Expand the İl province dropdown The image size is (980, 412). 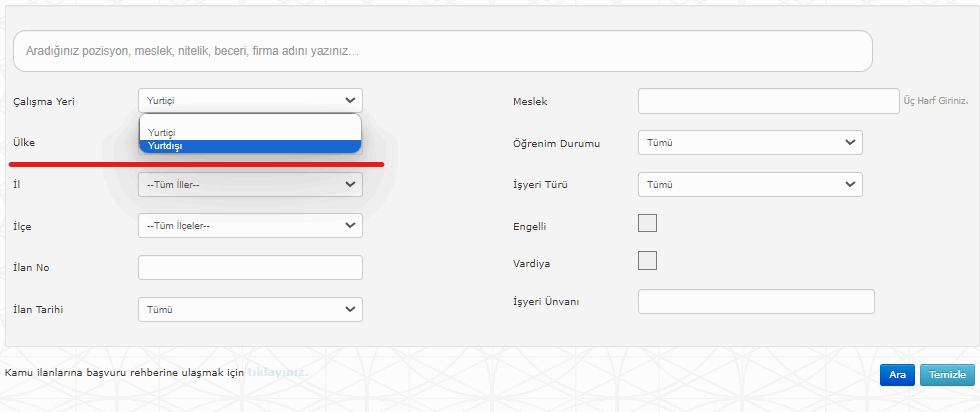point(250,184)
